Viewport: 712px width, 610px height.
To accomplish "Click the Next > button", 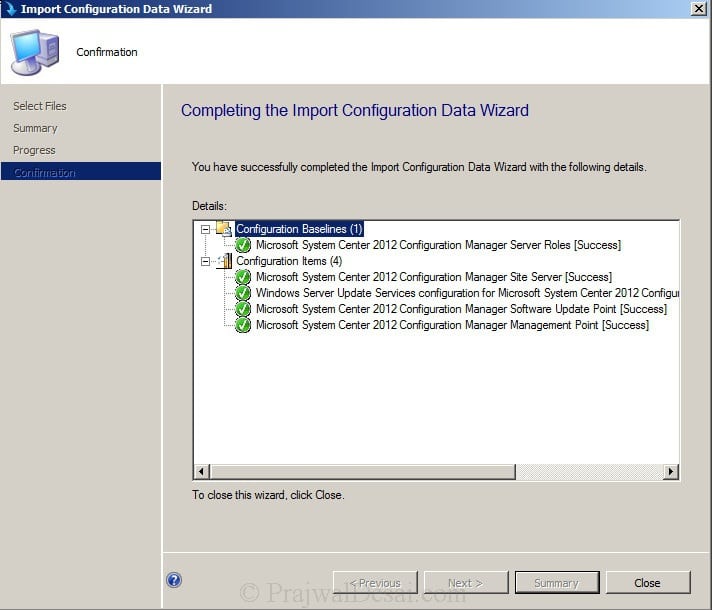I will 466,583.
